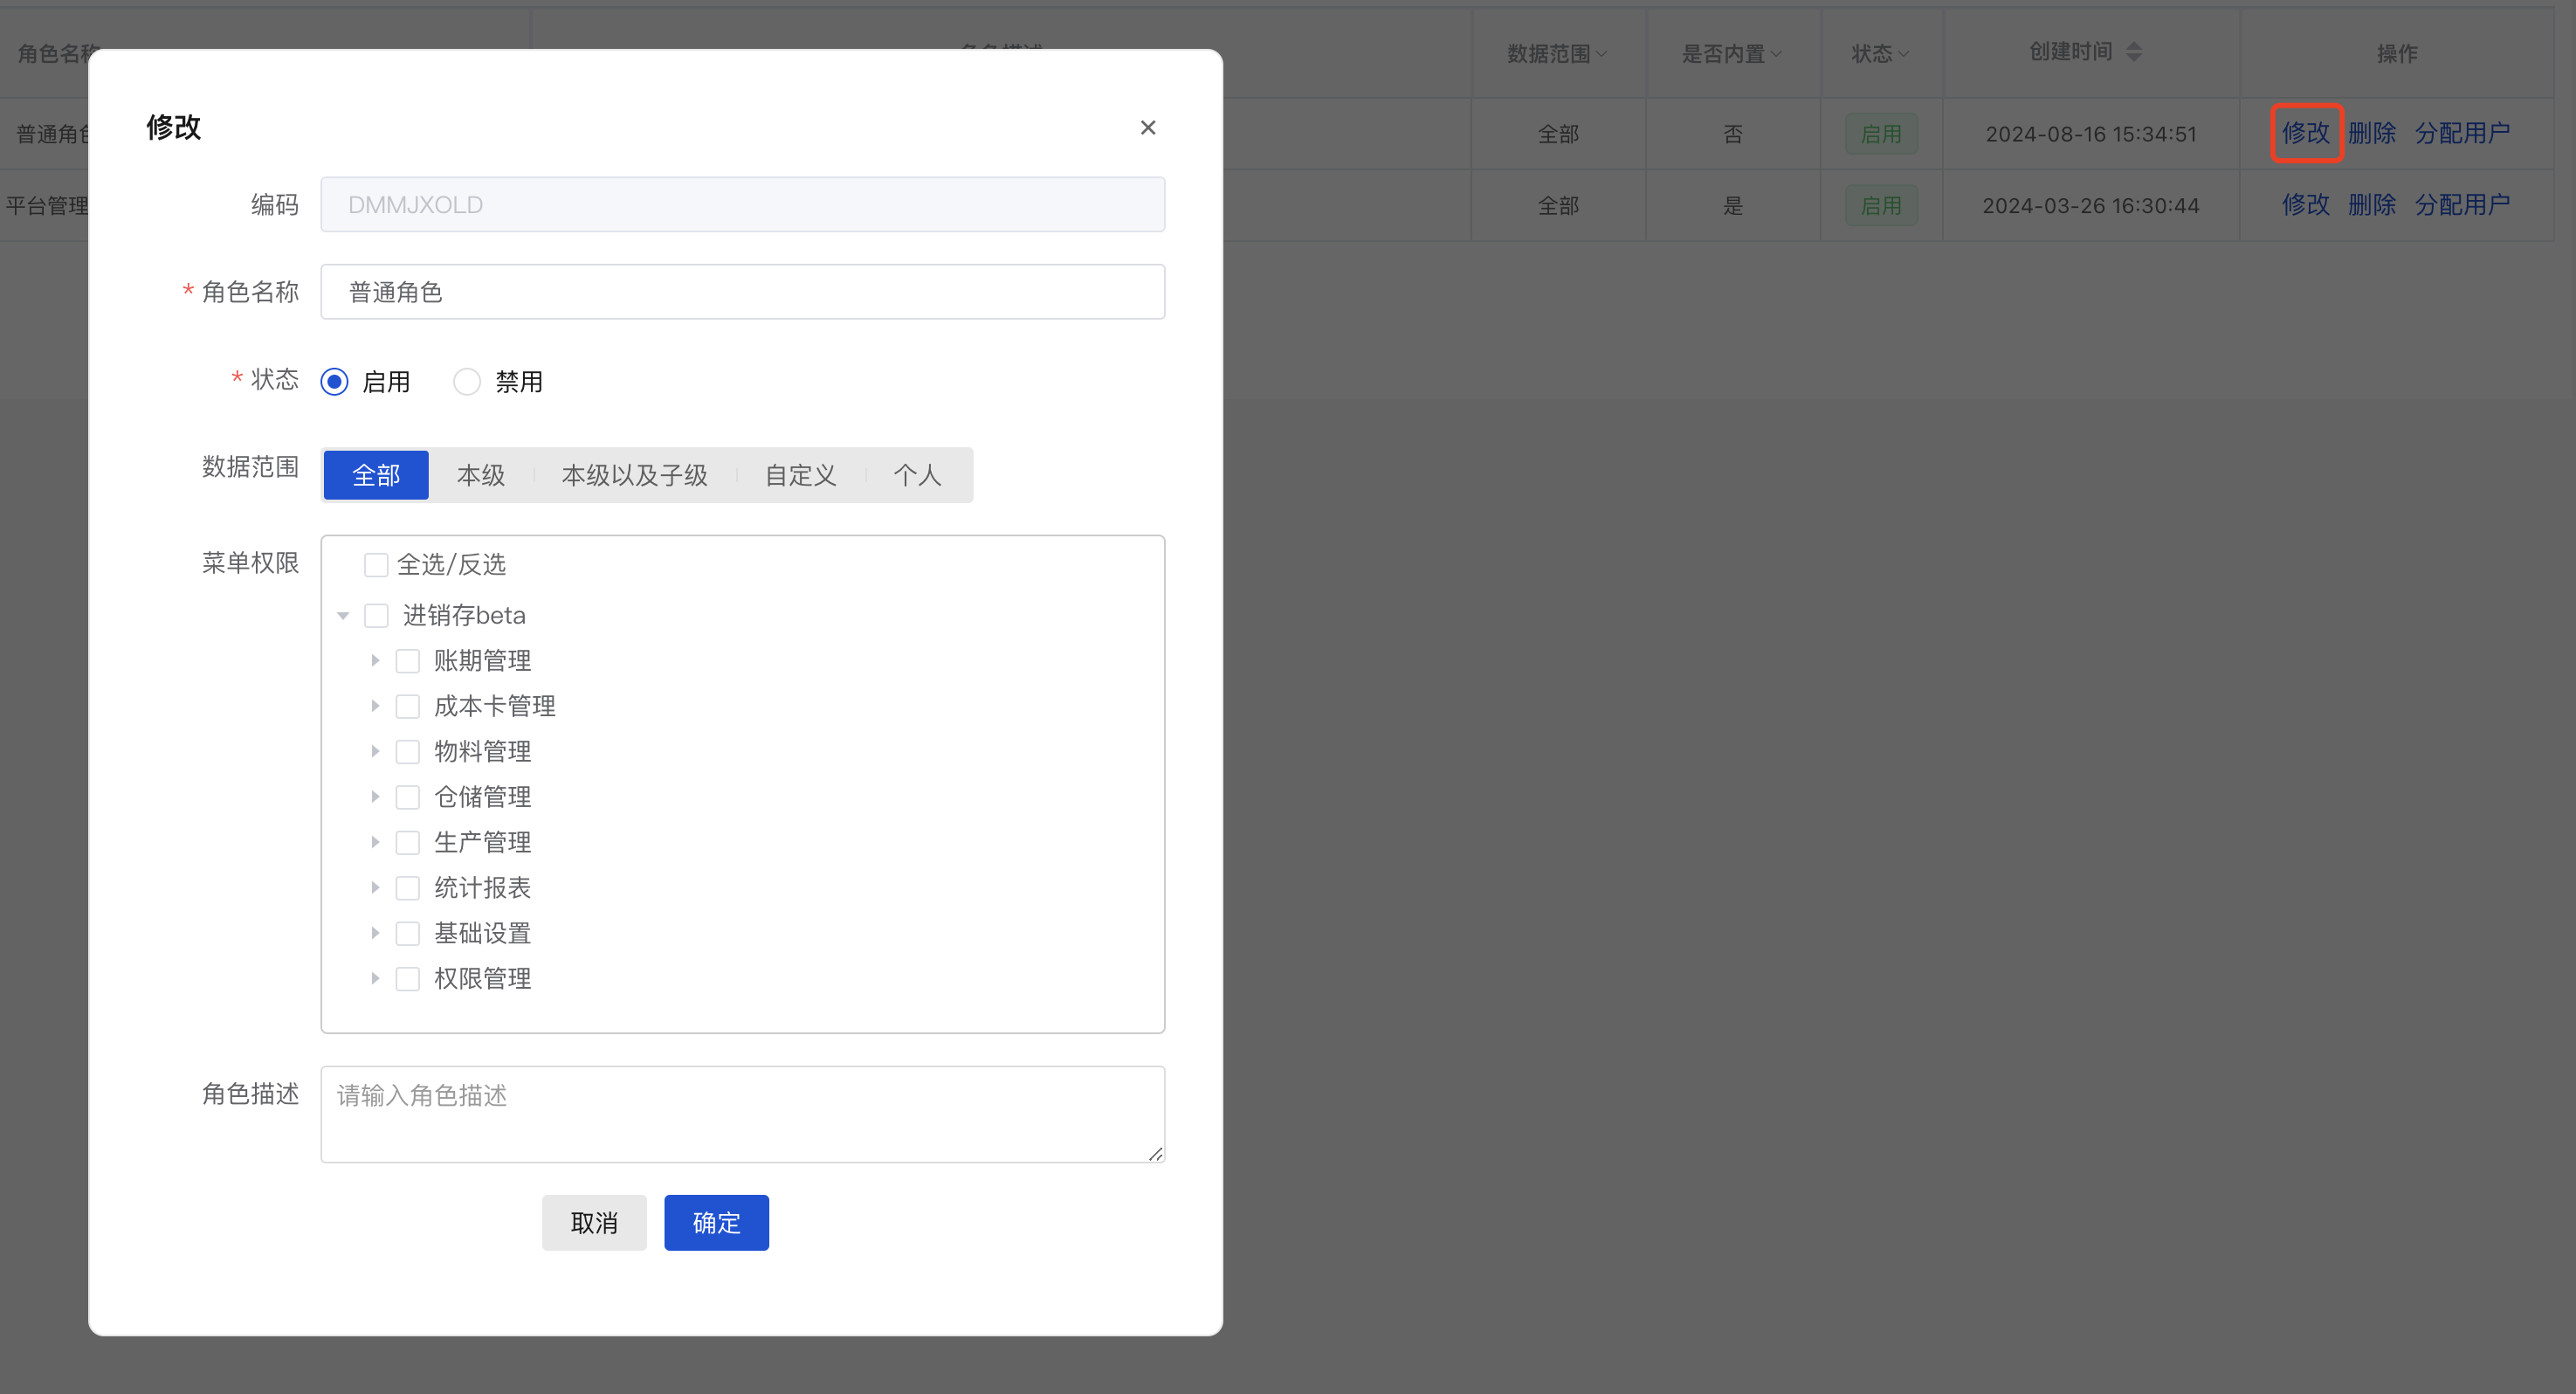2576x1394 pixels.
Task: Click the 创建时间 sort arrows icon
Action: click(2133, 52)
